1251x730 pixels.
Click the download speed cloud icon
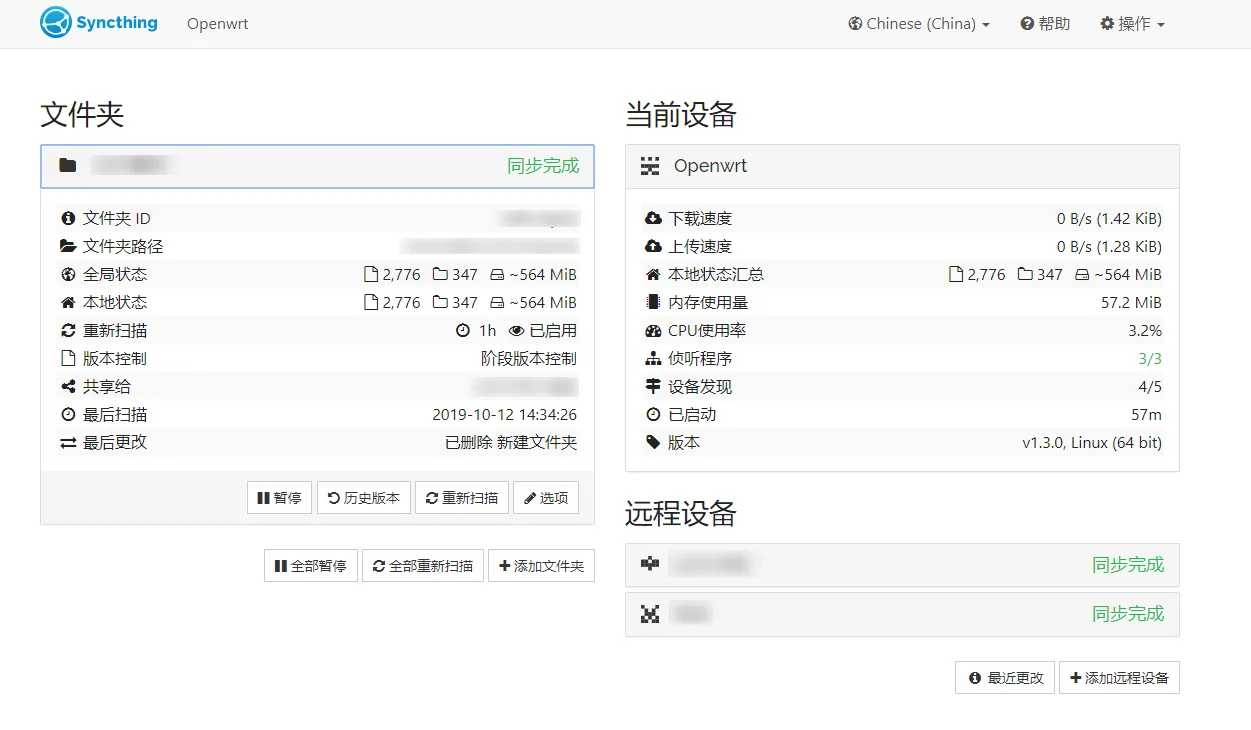[x=653, y=219]
